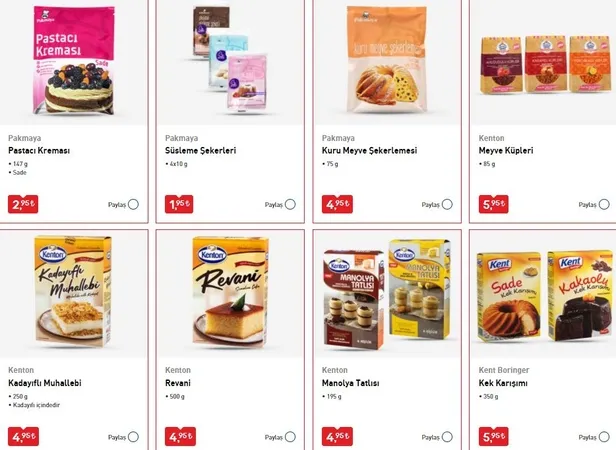Image resolution: width=616 pixels, height=450 pixels.
Task: Select Paylaş radio for Meyve Küpleri
Action: click(604, 204)
